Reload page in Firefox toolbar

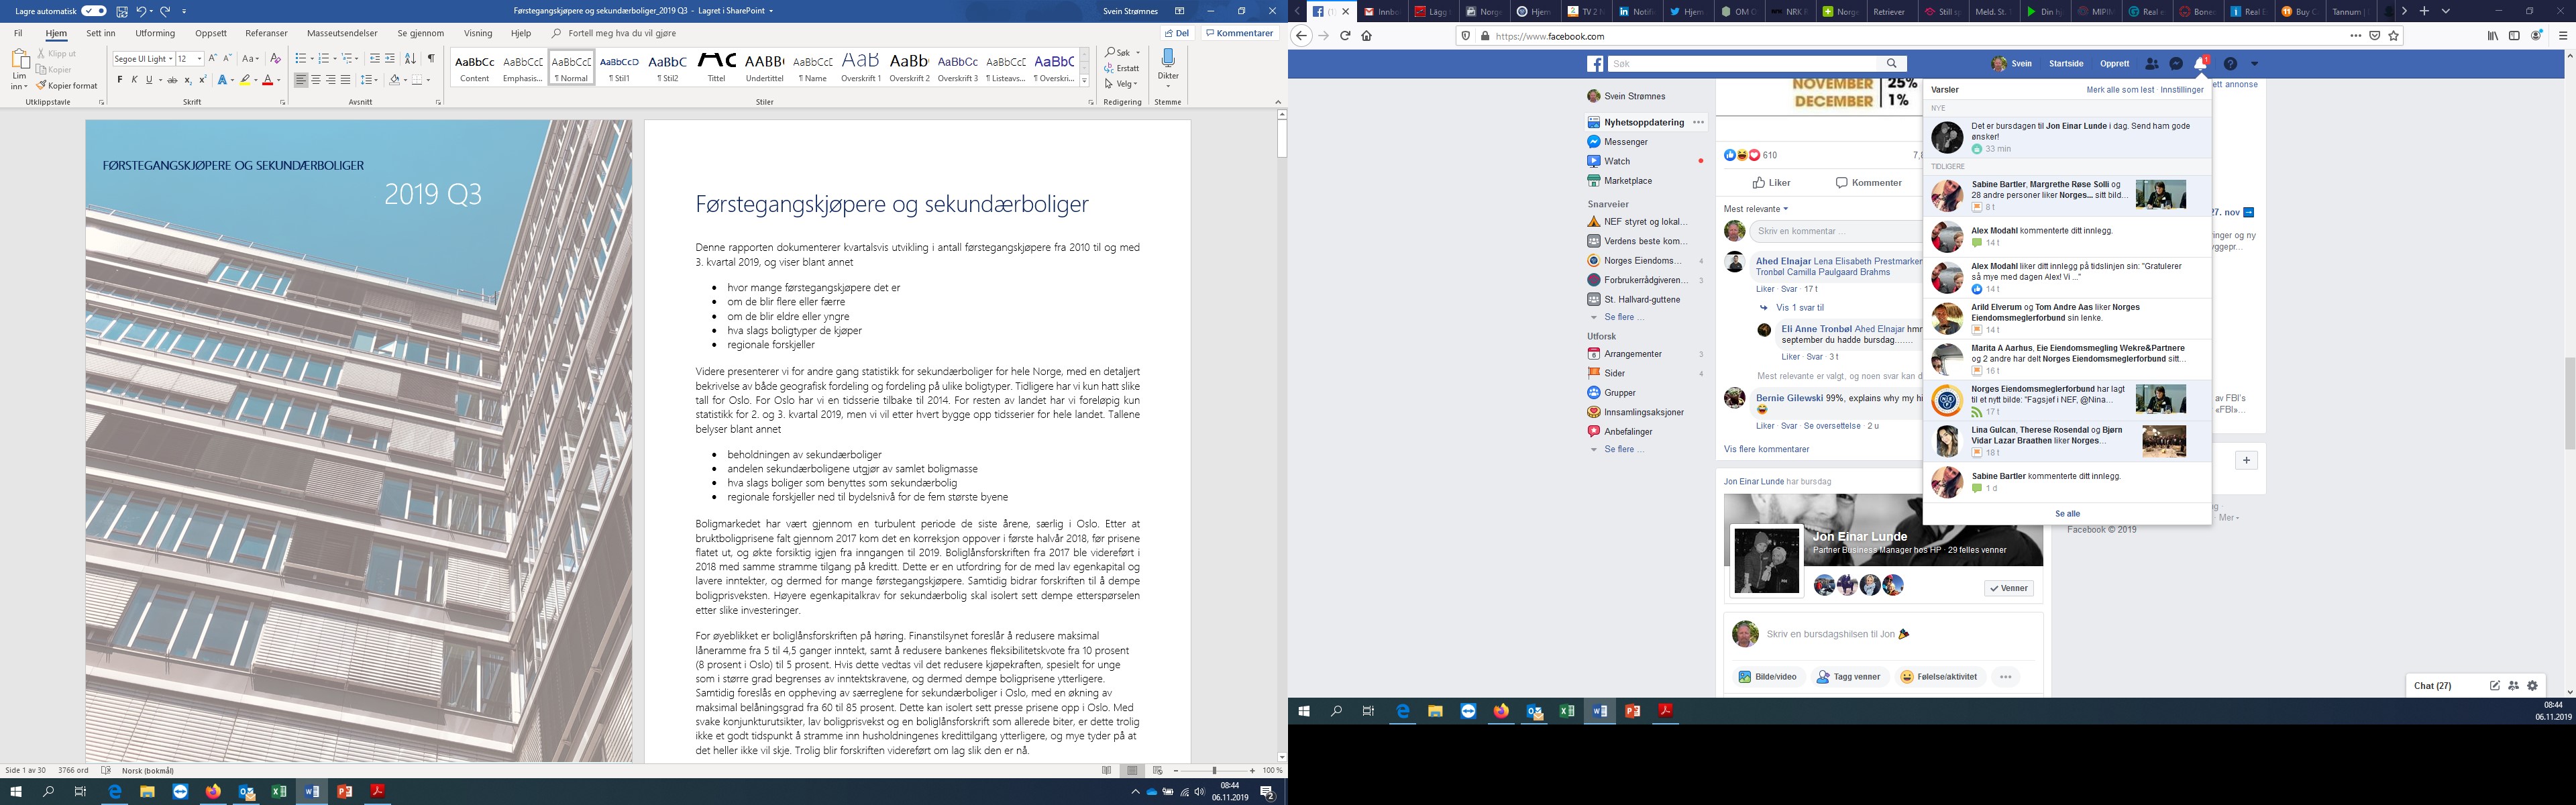pyautogui.click(x=1345, y=35)
